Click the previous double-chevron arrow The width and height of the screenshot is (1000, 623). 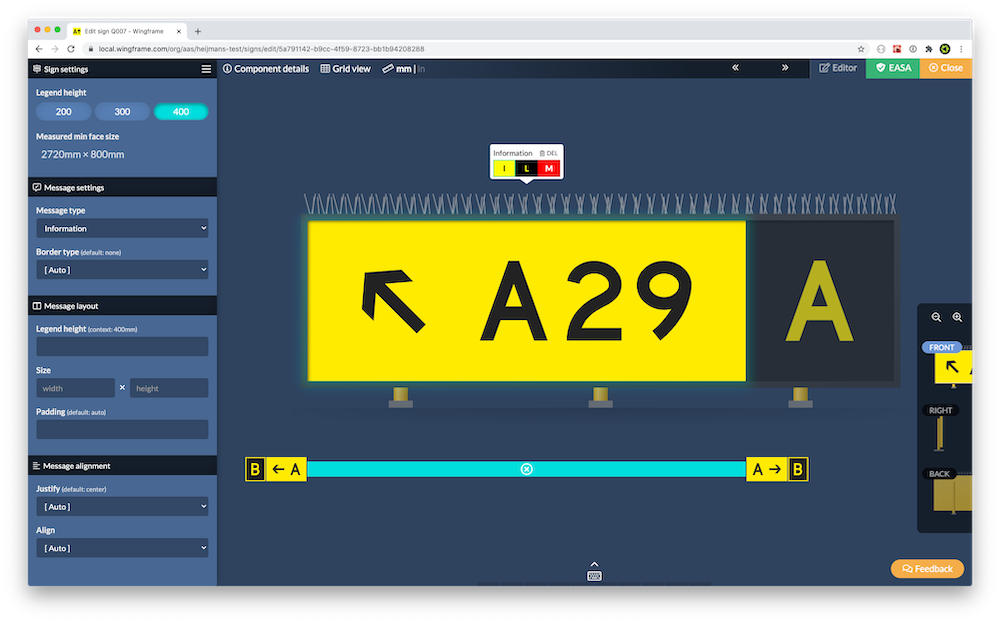pos(736,68)
